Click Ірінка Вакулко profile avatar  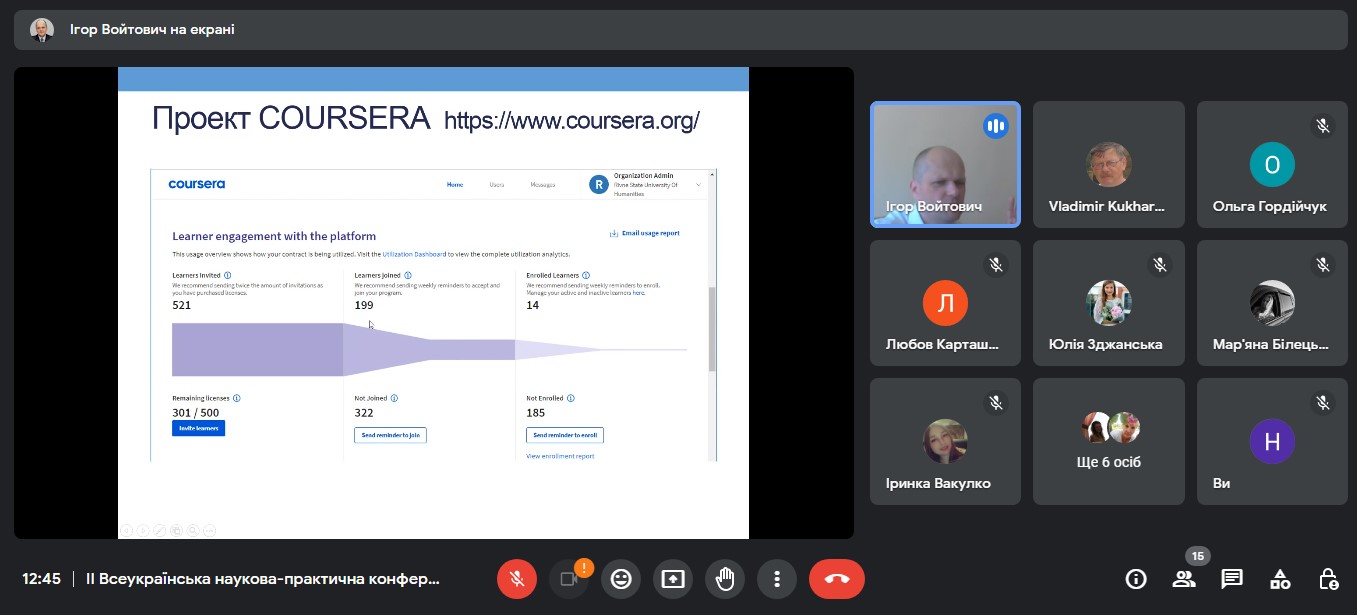(x=945, y=441)
